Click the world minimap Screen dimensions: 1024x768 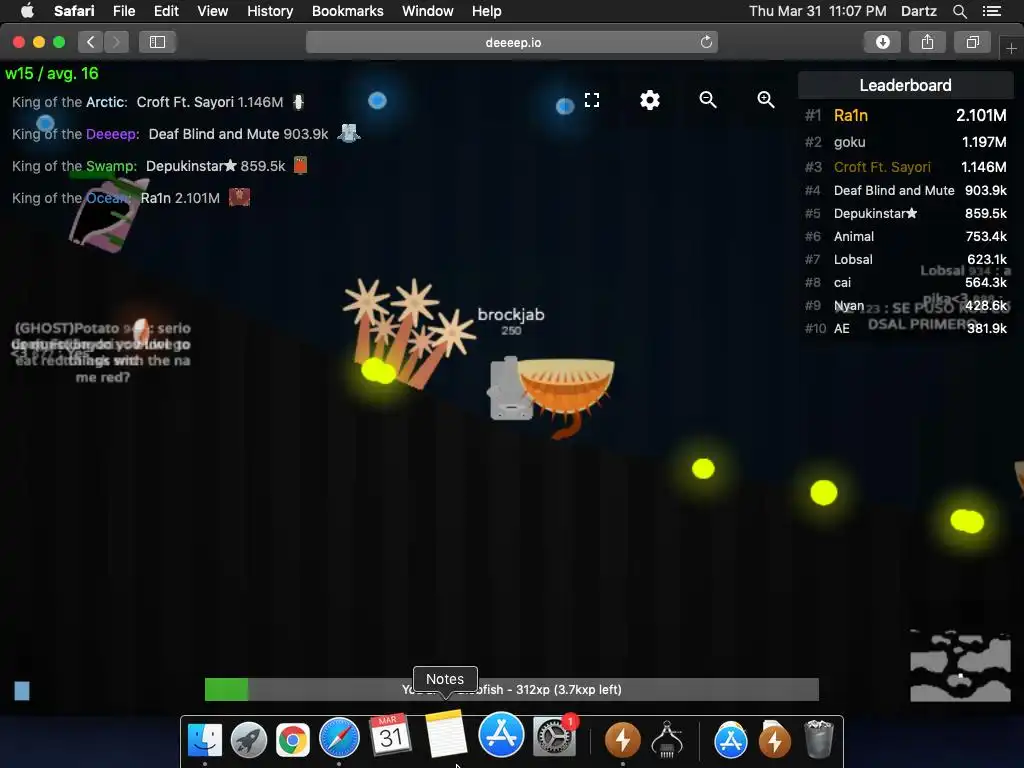click(960, 666)
